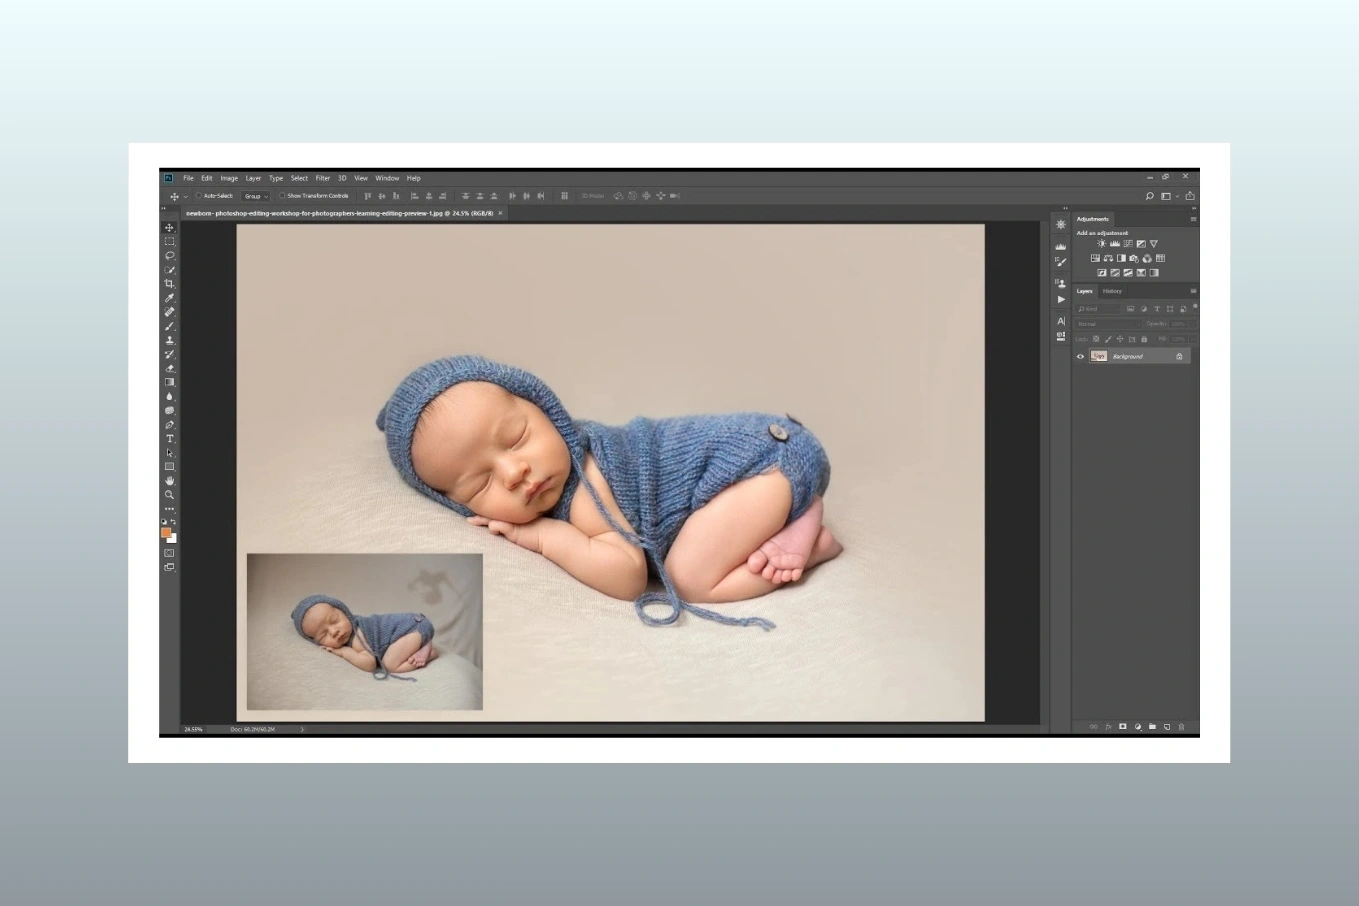Enable the Auto-Select checkbox
This screenshot has height=906, width=1359.
tap(199, 196)
